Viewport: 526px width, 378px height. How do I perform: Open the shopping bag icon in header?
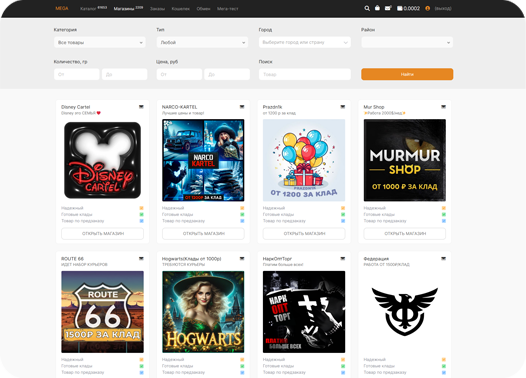pyautogui.click(x=377, y=8)
